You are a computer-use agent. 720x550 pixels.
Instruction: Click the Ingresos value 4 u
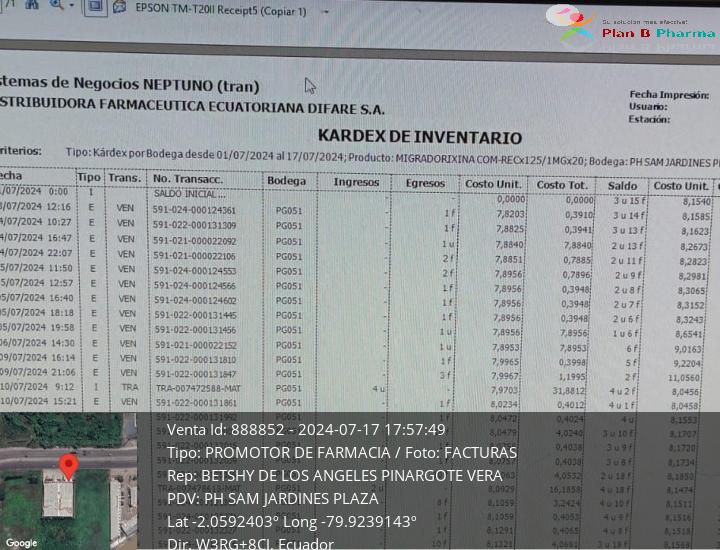(x=378, y=389)
